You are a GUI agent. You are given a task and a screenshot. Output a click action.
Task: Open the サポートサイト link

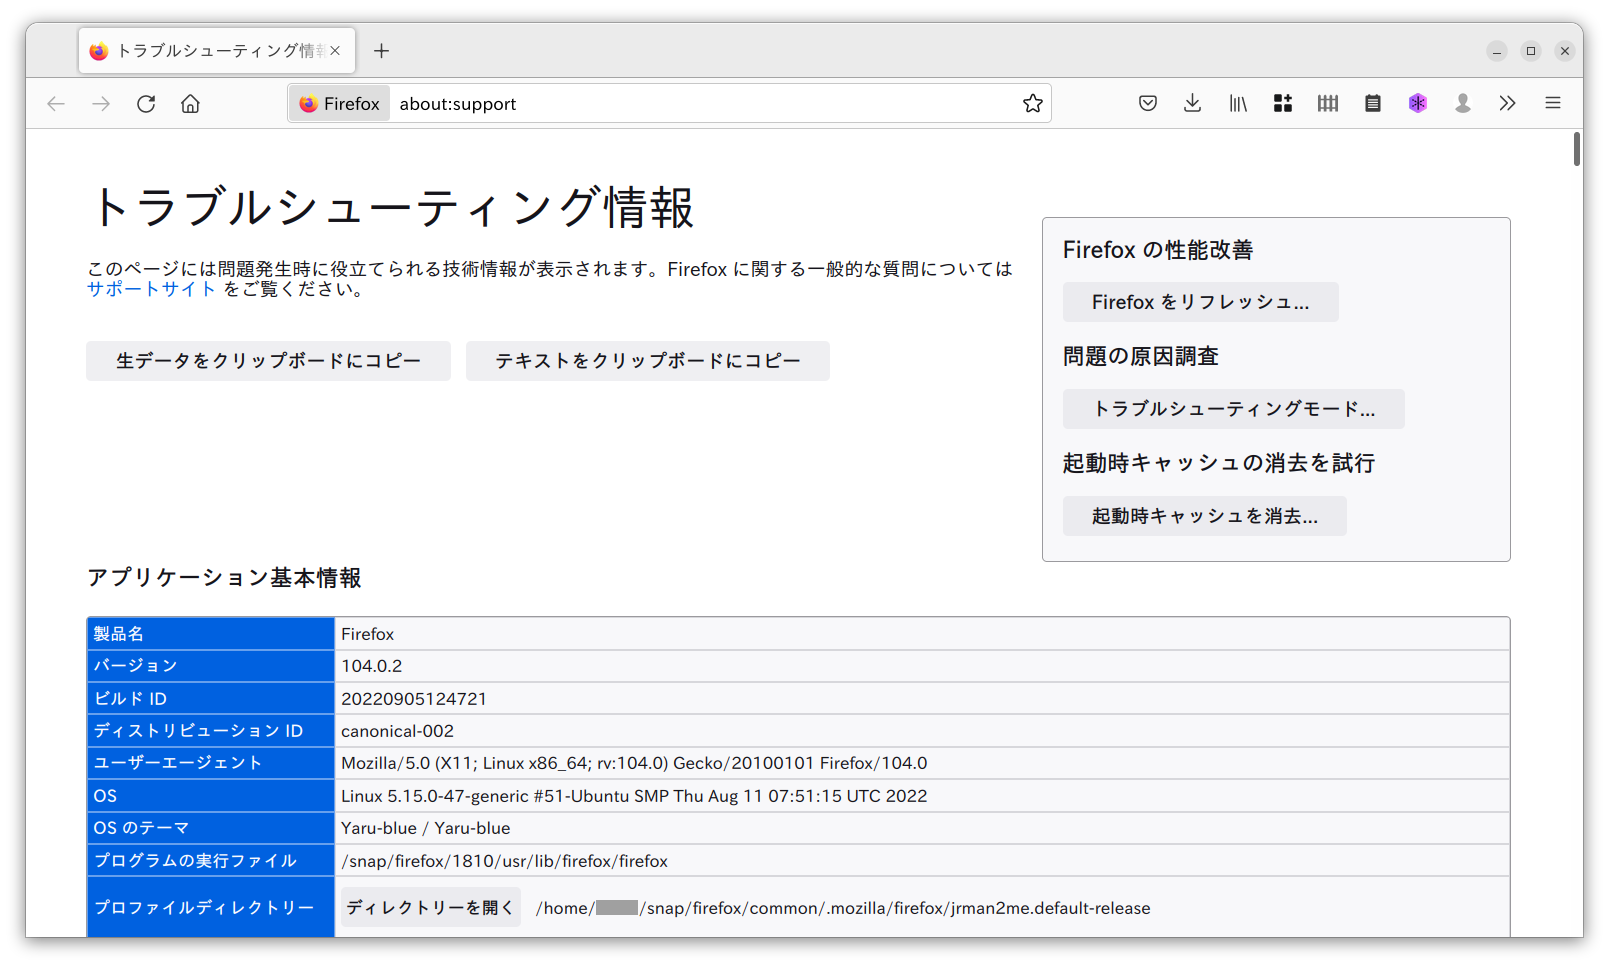(x=151, y=289)
